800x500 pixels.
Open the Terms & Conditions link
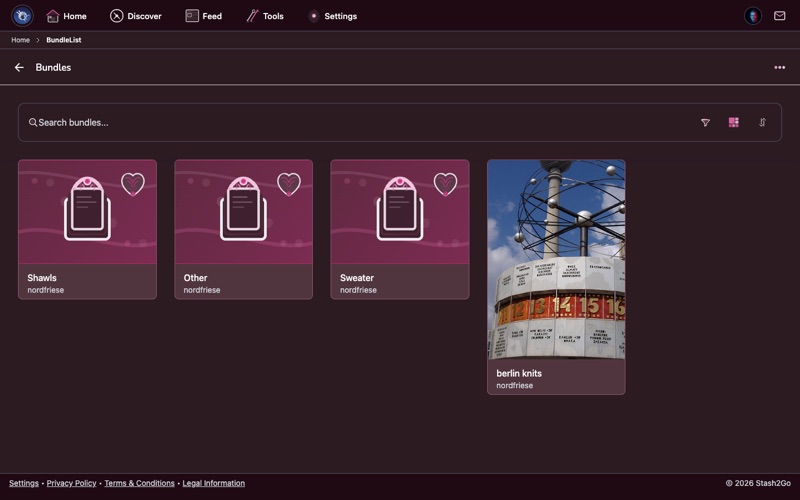click(x=139, y=483)
